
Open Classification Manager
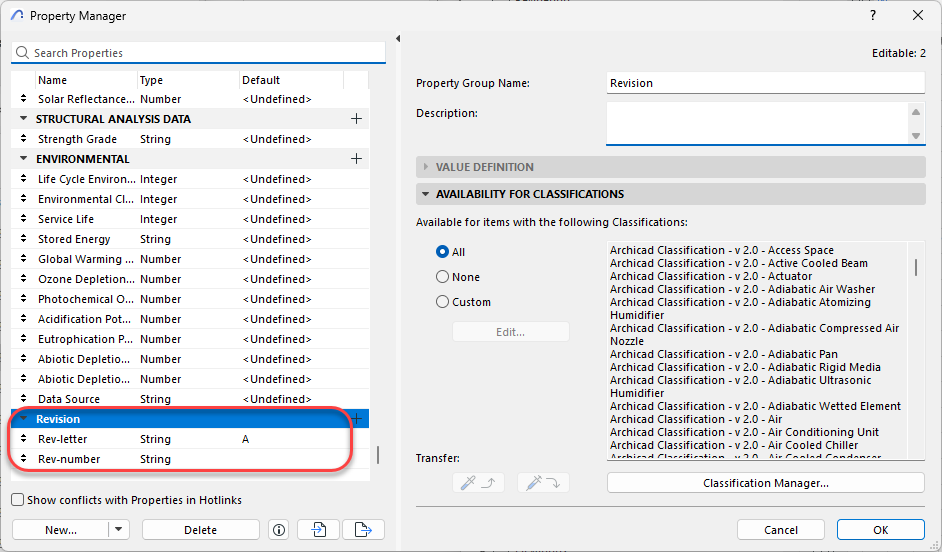pyautogui.click(x=765, y=483)
